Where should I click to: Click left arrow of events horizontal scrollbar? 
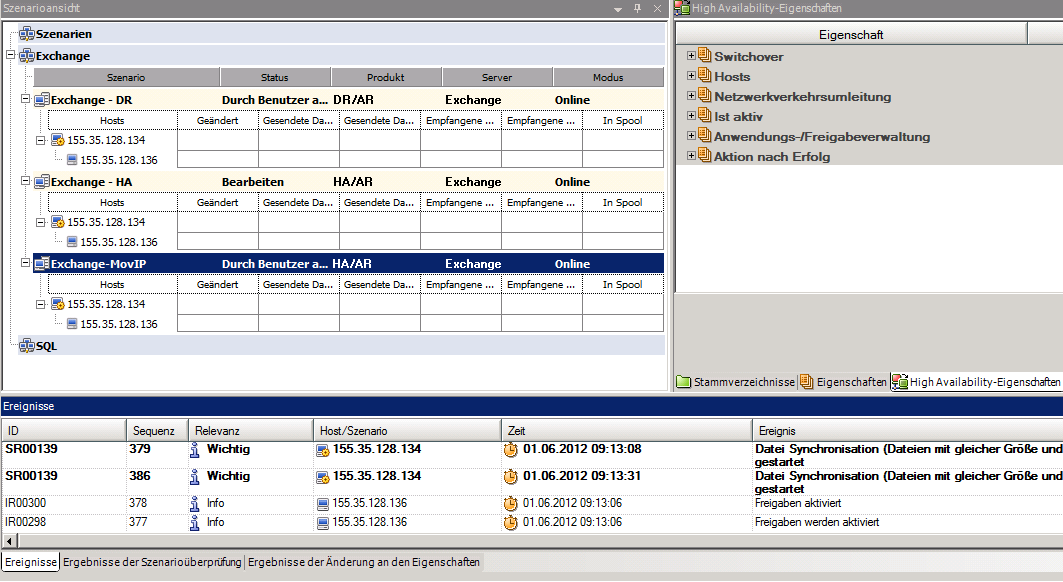click(9, 541)
